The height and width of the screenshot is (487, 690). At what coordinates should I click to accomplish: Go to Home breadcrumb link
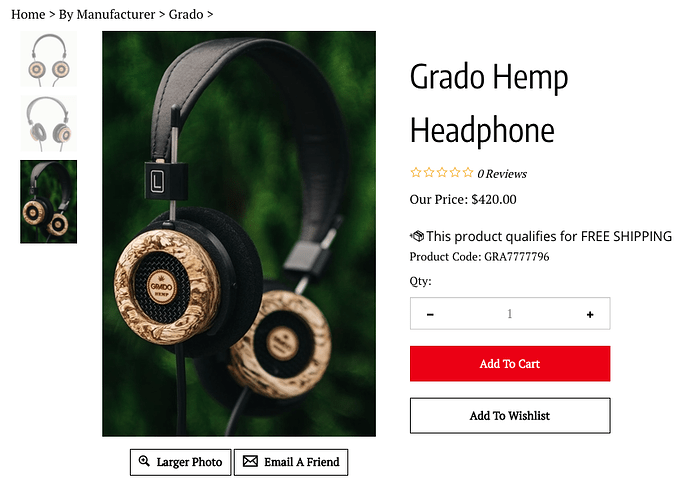pyautogui.click(x=28, y=15)
